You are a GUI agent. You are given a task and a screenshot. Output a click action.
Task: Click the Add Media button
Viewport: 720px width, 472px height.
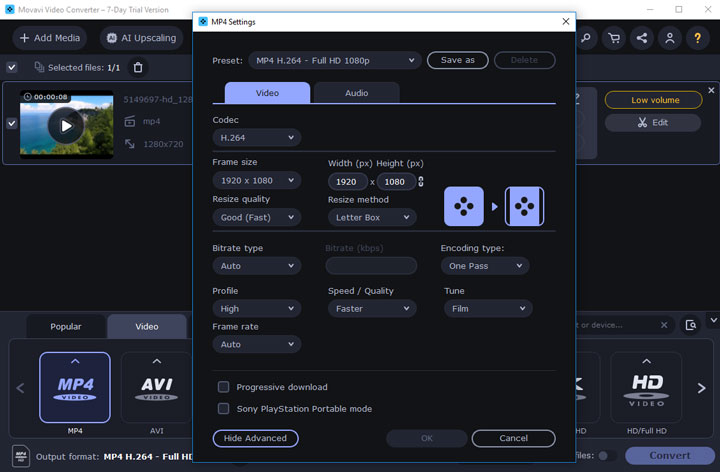tap(50, 38)
